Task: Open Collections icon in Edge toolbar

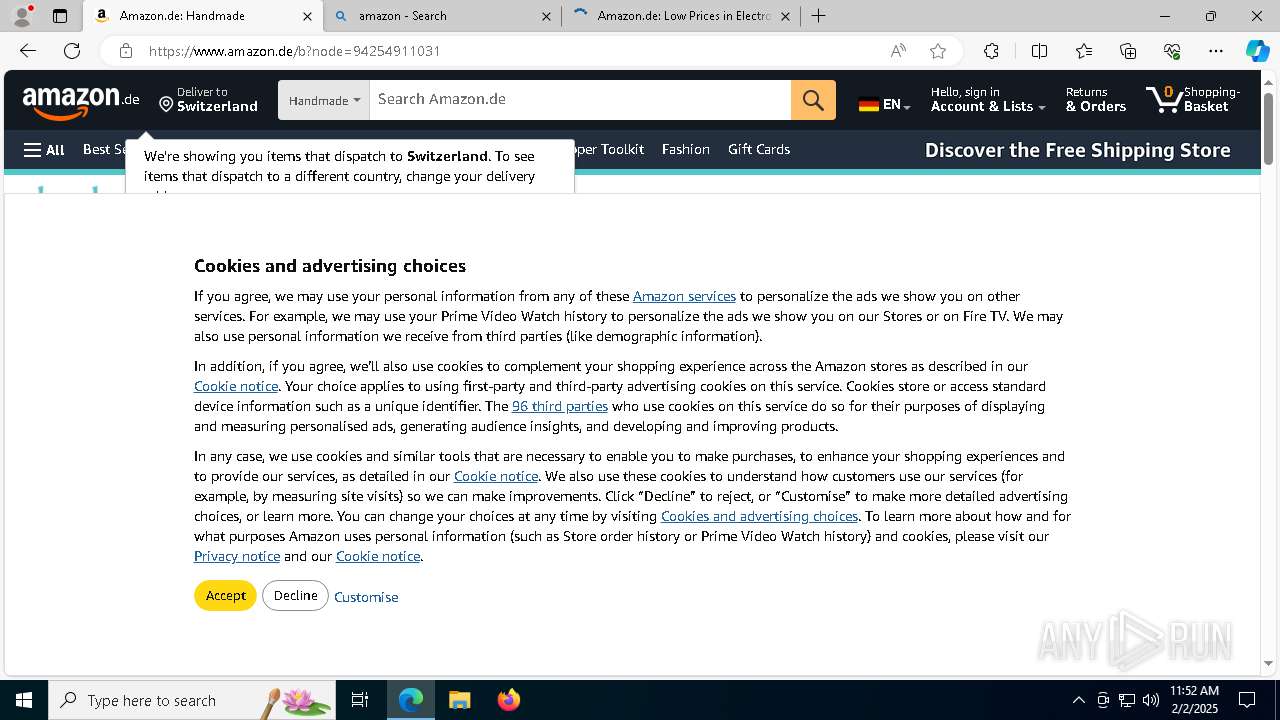Action: pyautogui.click(x=1128, y=51)
